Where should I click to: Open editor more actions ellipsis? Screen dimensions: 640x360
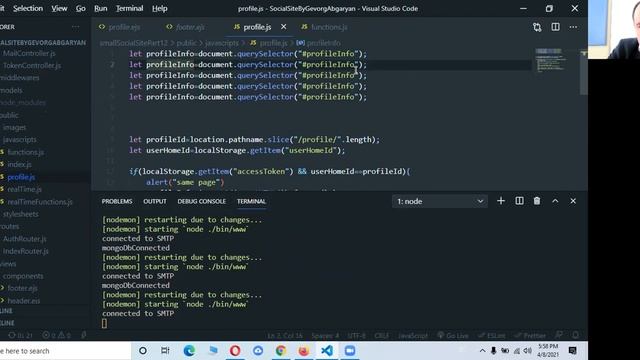click(x=573, y=27)
